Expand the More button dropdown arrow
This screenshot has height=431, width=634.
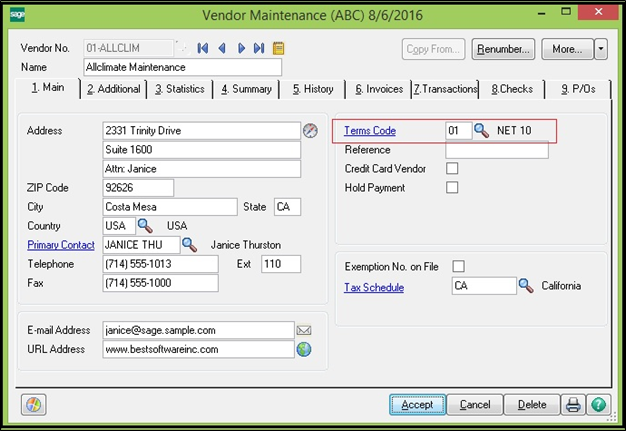tap(601, 49)
